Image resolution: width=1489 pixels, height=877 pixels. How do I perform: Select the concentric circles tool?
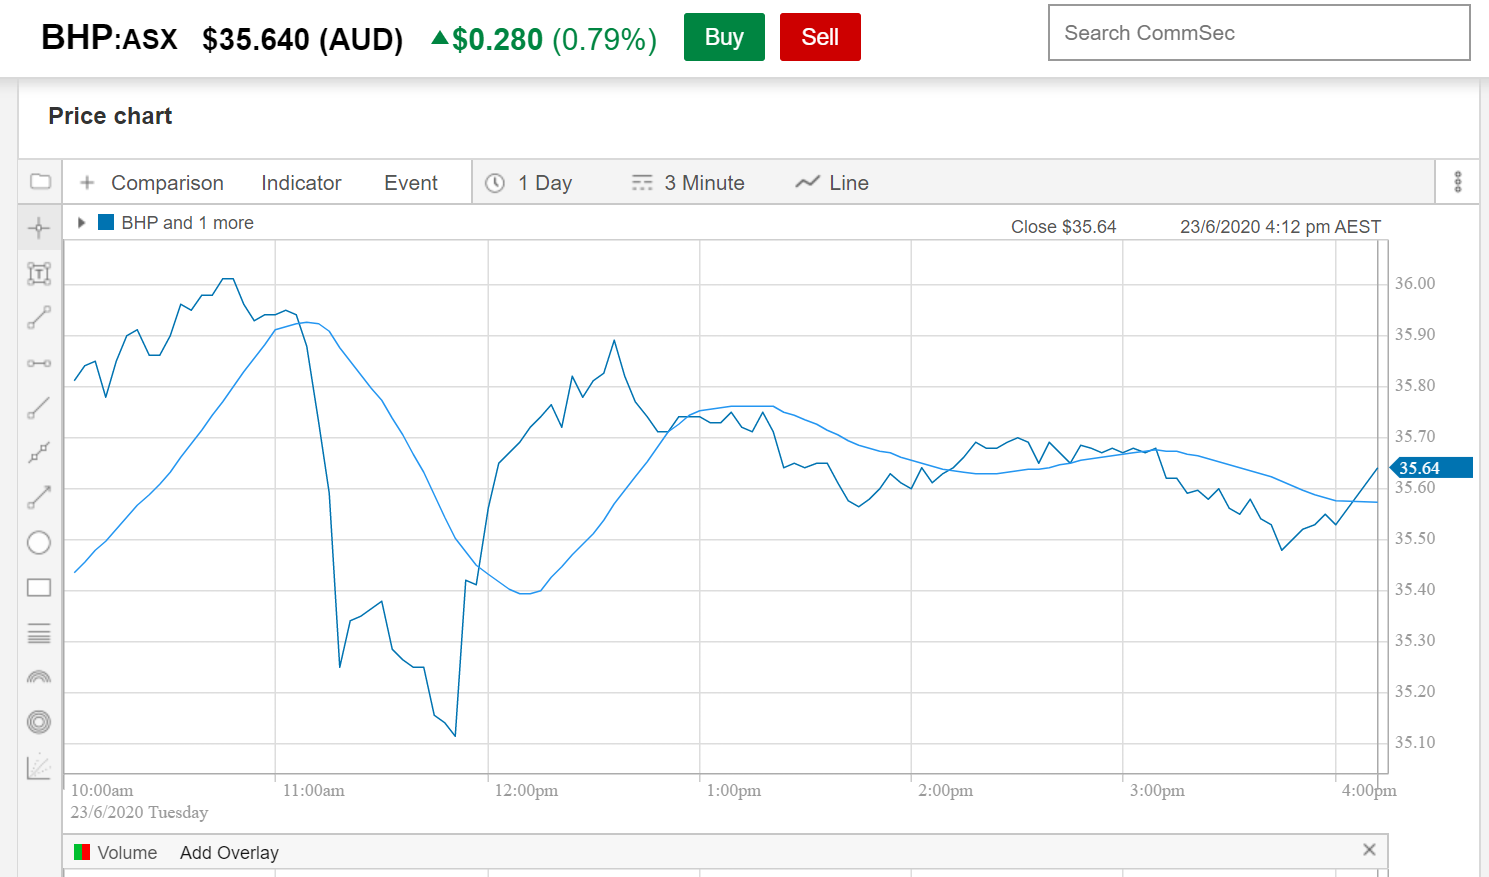pyautogui.click(x=39, y=722)
